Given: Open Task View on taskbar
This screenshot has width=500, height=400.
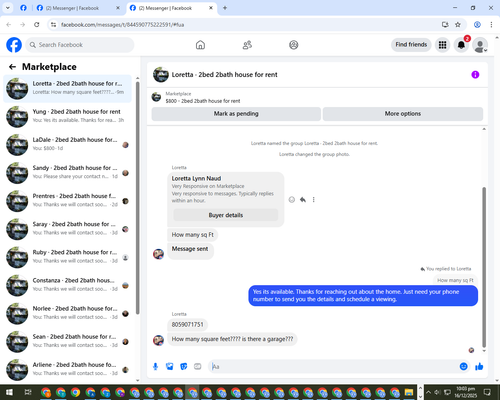Looking at the screenshot, I should click(x=28, y=392).
